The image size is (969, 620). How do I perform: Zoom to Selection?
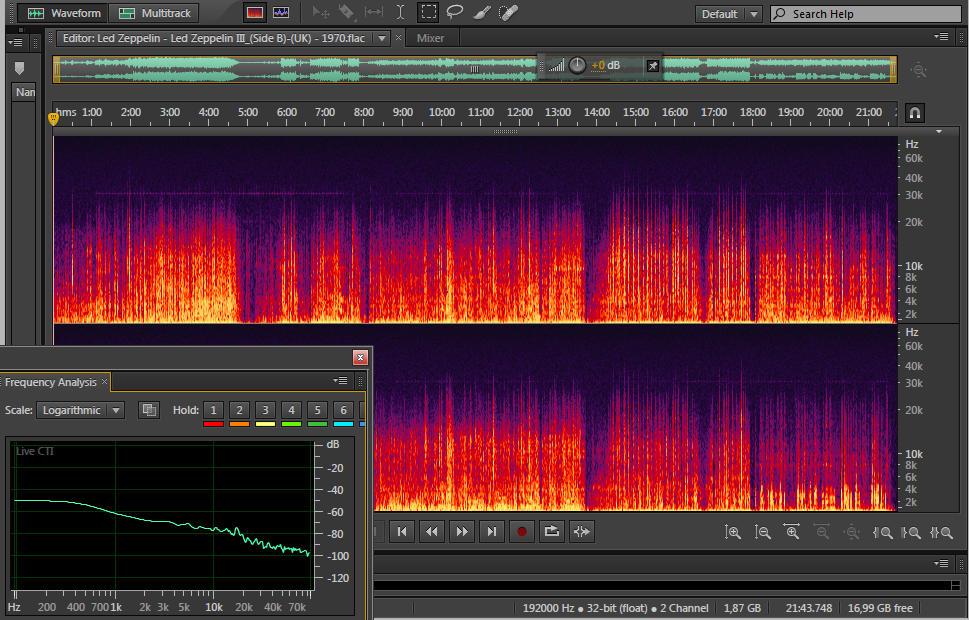pyautogui.click(x=941, y=532)
